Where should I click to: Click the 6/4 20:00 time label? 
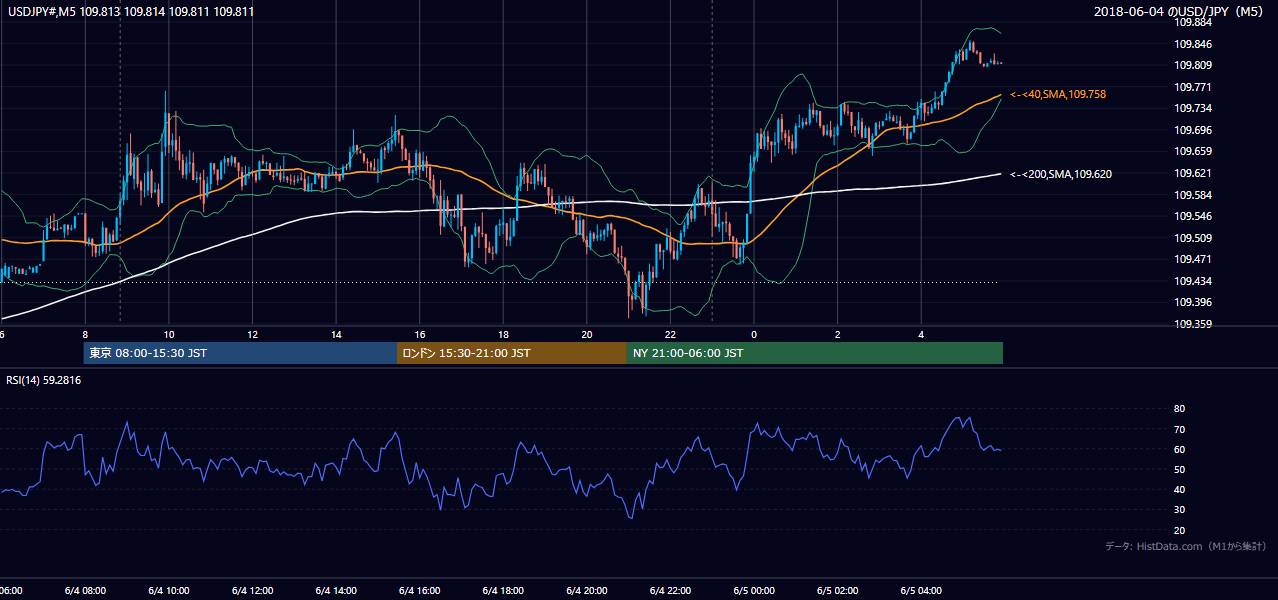586,591
